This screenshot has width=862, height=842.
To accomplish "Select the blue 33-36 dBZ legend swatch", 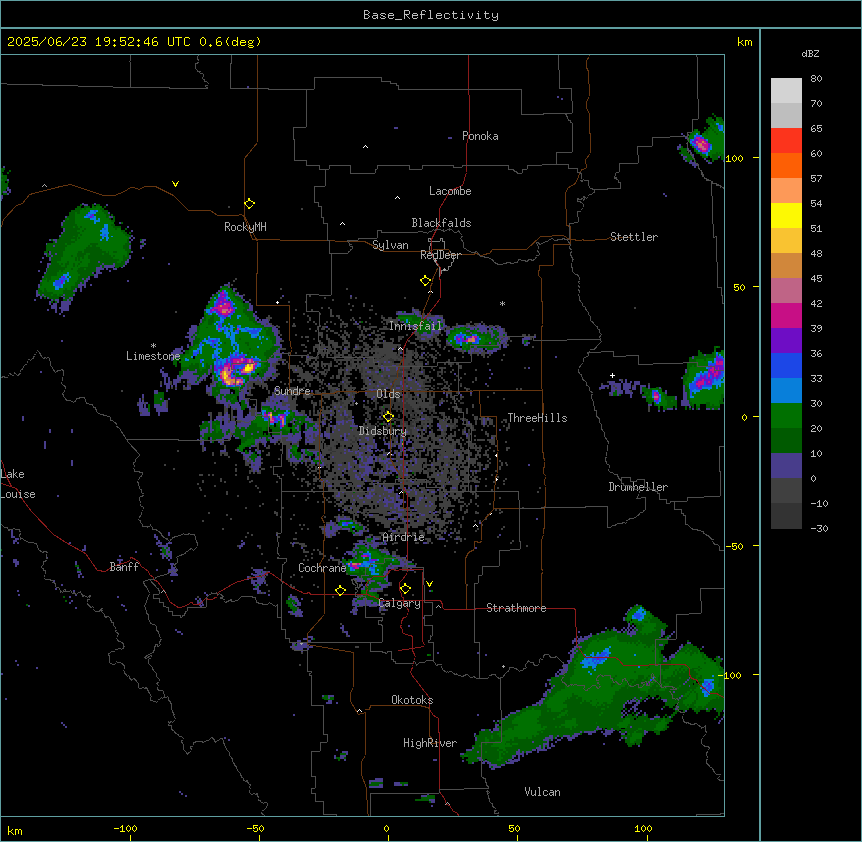I will (x=786, y=365).
